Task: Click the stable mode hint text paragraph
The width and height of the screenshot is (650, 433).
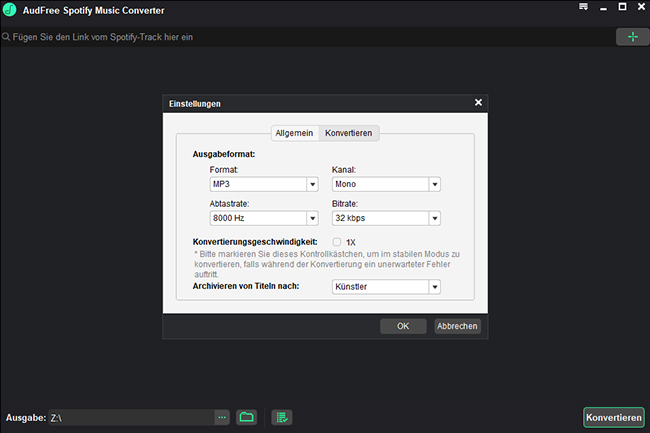Action: point(327,264)
